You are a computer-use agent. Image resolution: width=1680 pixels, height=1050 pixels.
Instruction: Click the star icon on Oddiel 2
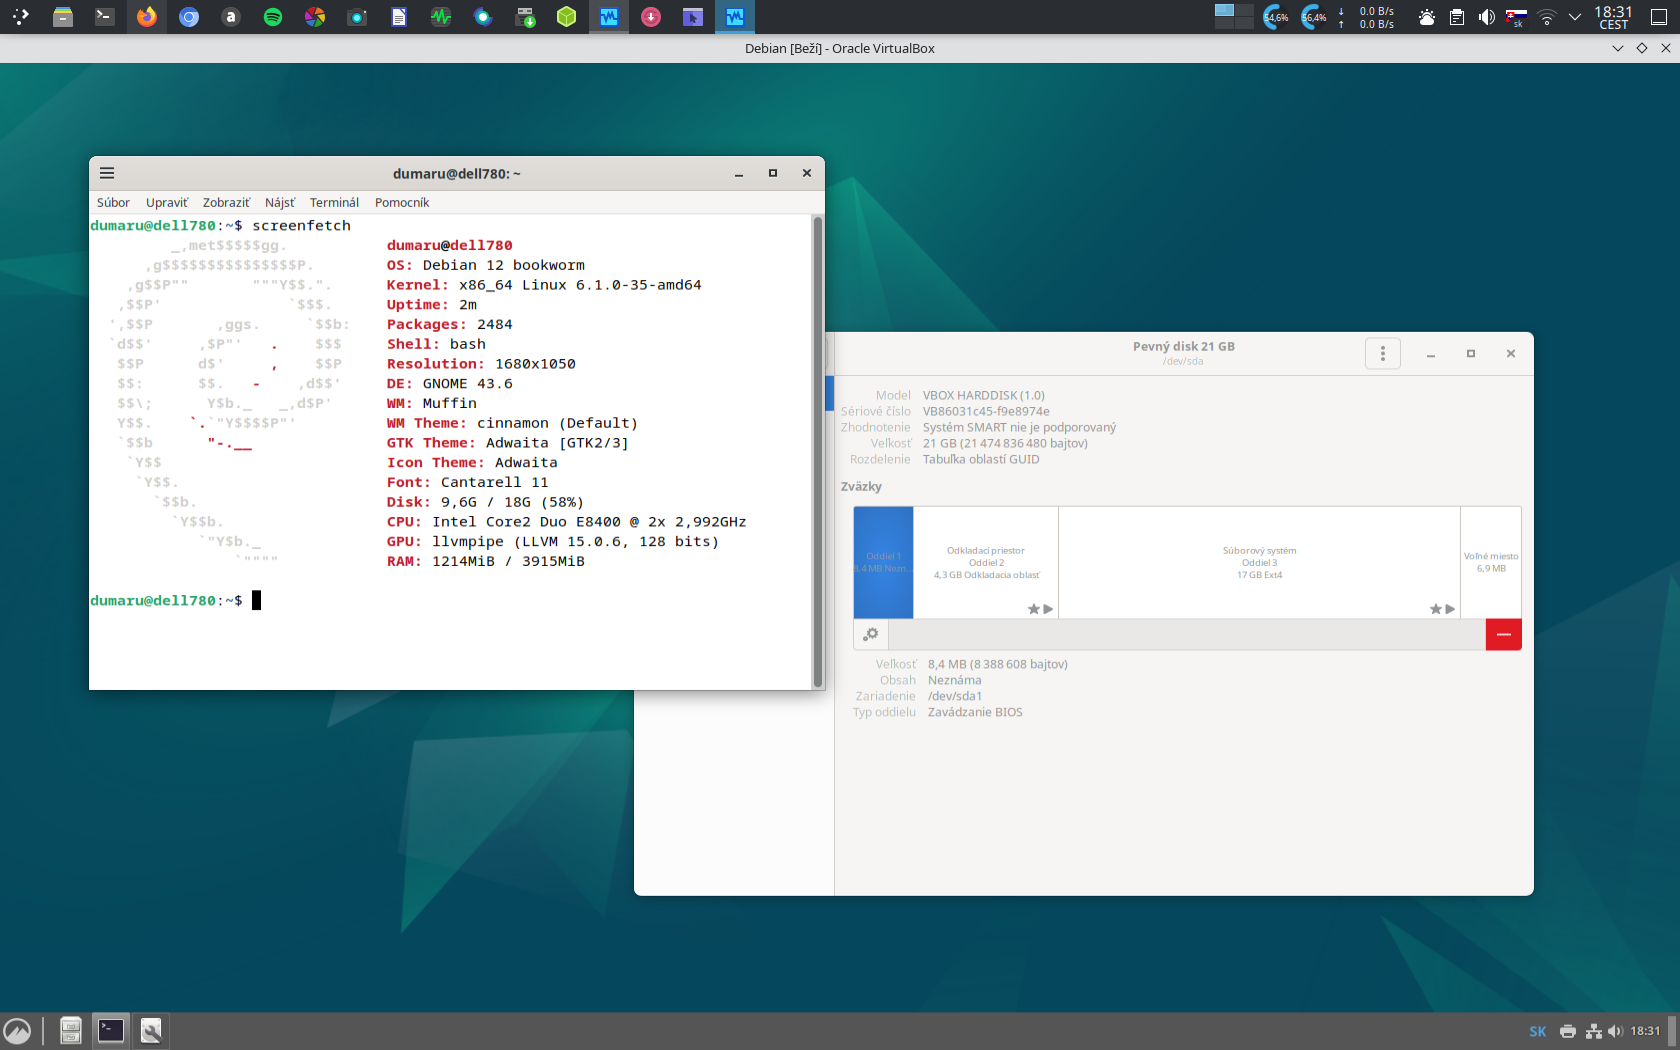[x=1034, y=609]
